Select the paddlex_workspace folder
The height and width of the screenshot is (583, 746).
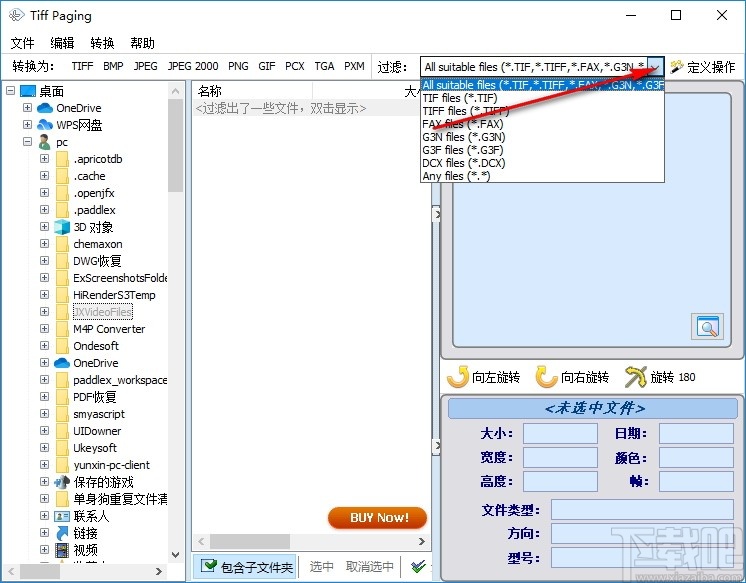click(x=120, y=380)
